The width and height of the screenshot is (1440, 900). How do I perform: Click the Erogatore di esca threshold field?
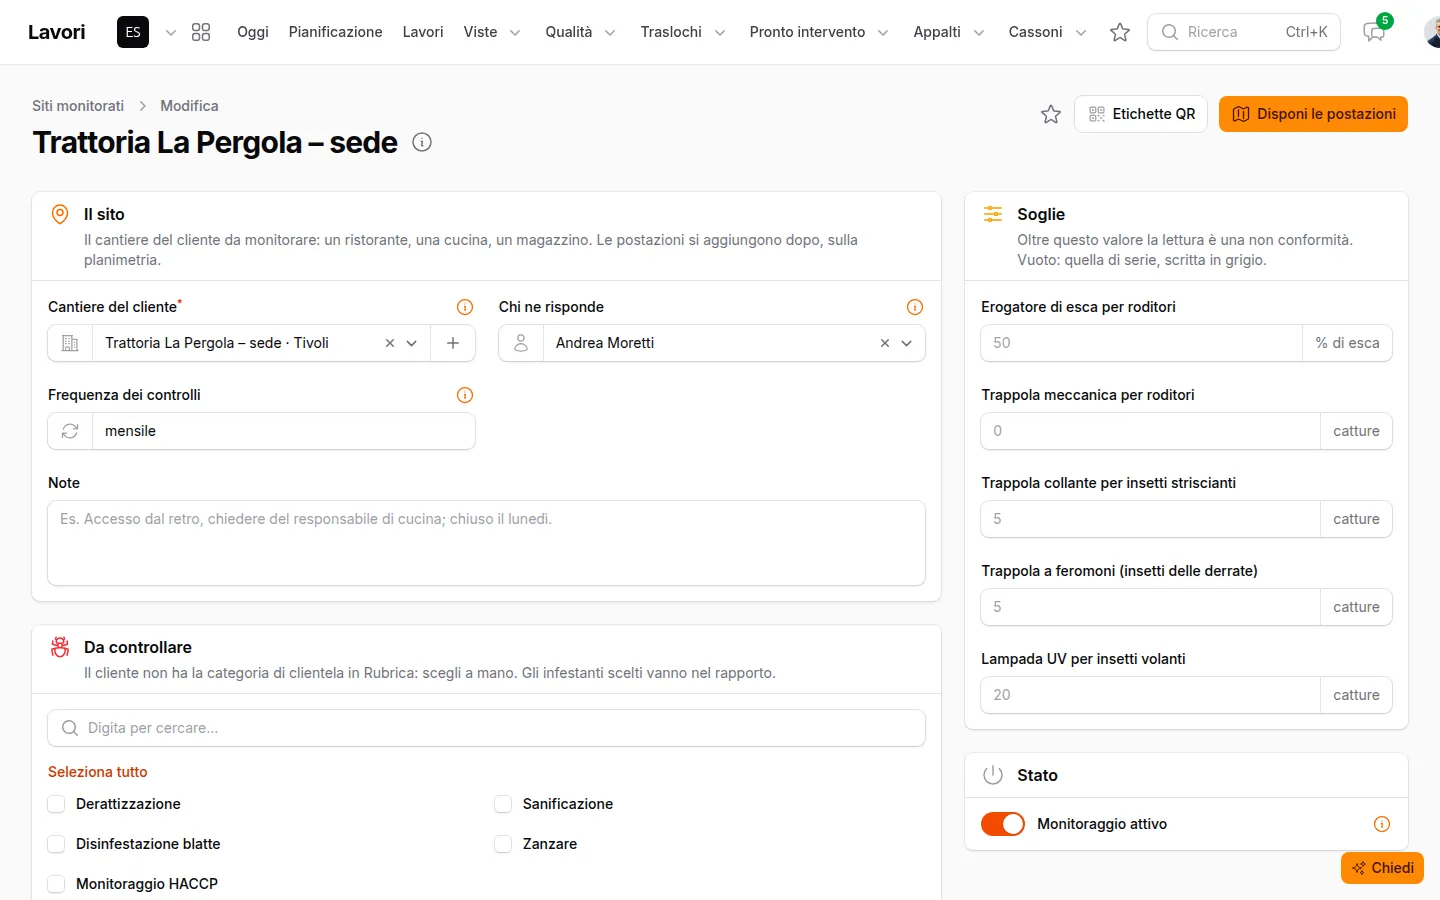point(1142,343)
